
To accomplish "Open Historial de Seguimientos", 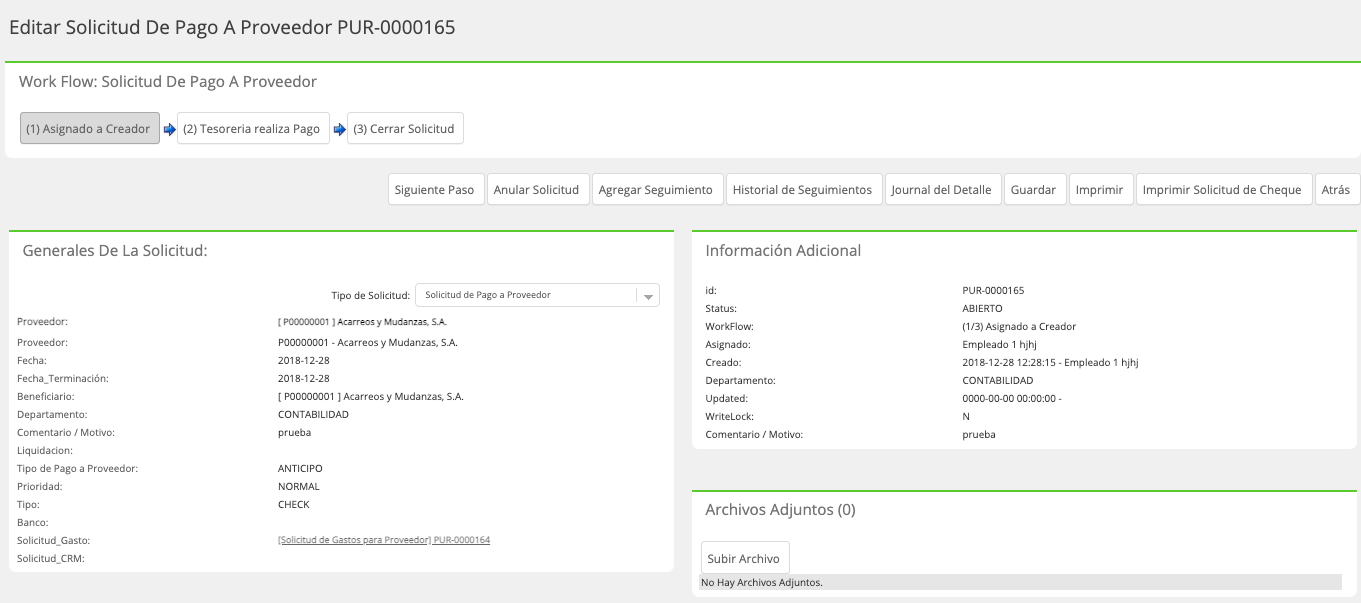I will [x=803, y=190].
